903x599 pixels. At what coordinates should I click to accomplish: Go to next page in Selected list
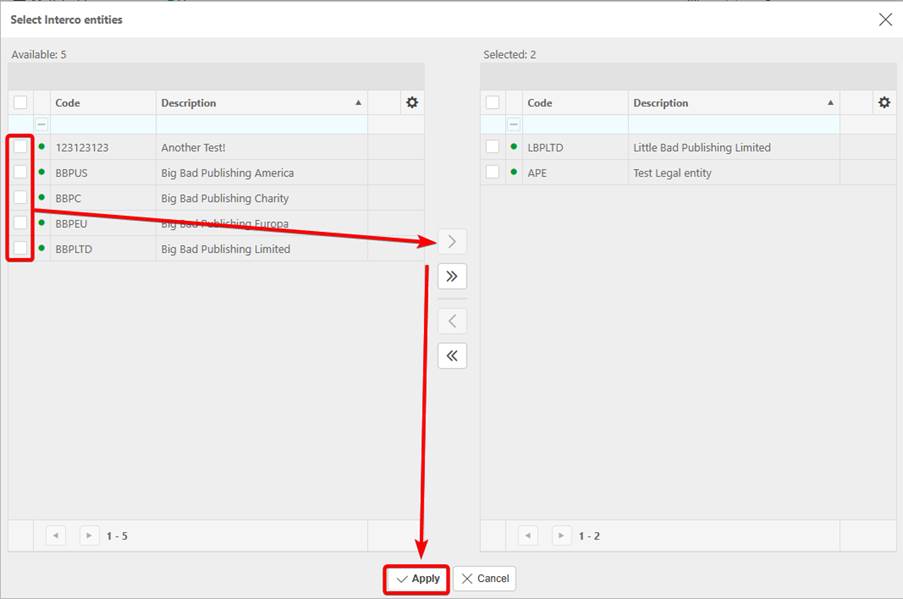click(561, 536)
